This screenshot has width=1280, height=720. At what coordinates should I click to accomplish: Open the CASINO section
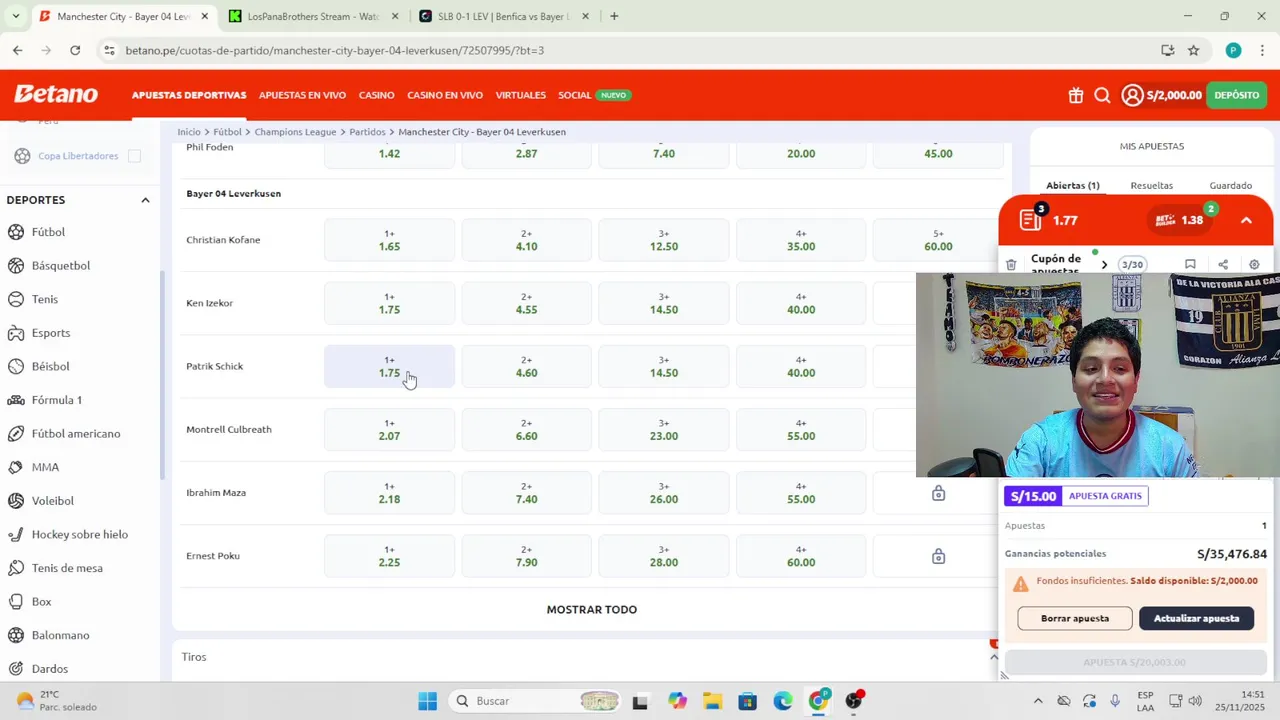click(376, 95)
